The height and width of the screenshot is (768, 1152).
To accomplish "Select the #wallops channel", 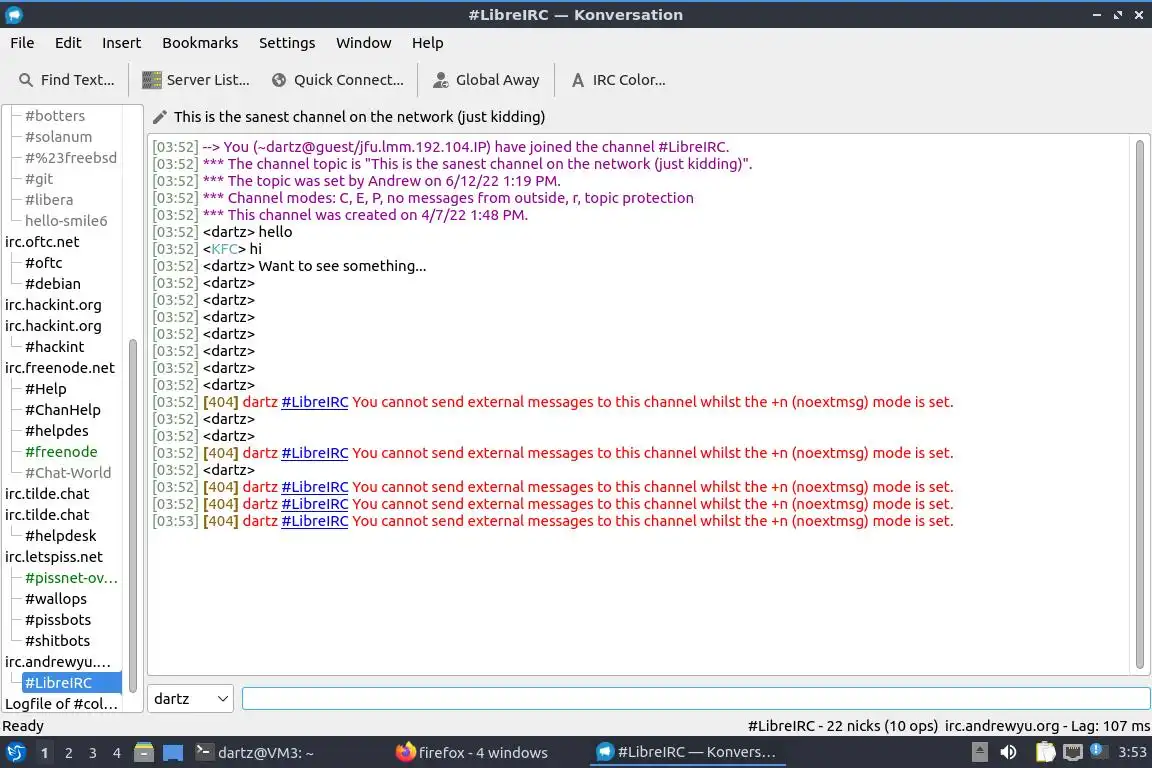I will click(56, 599).
